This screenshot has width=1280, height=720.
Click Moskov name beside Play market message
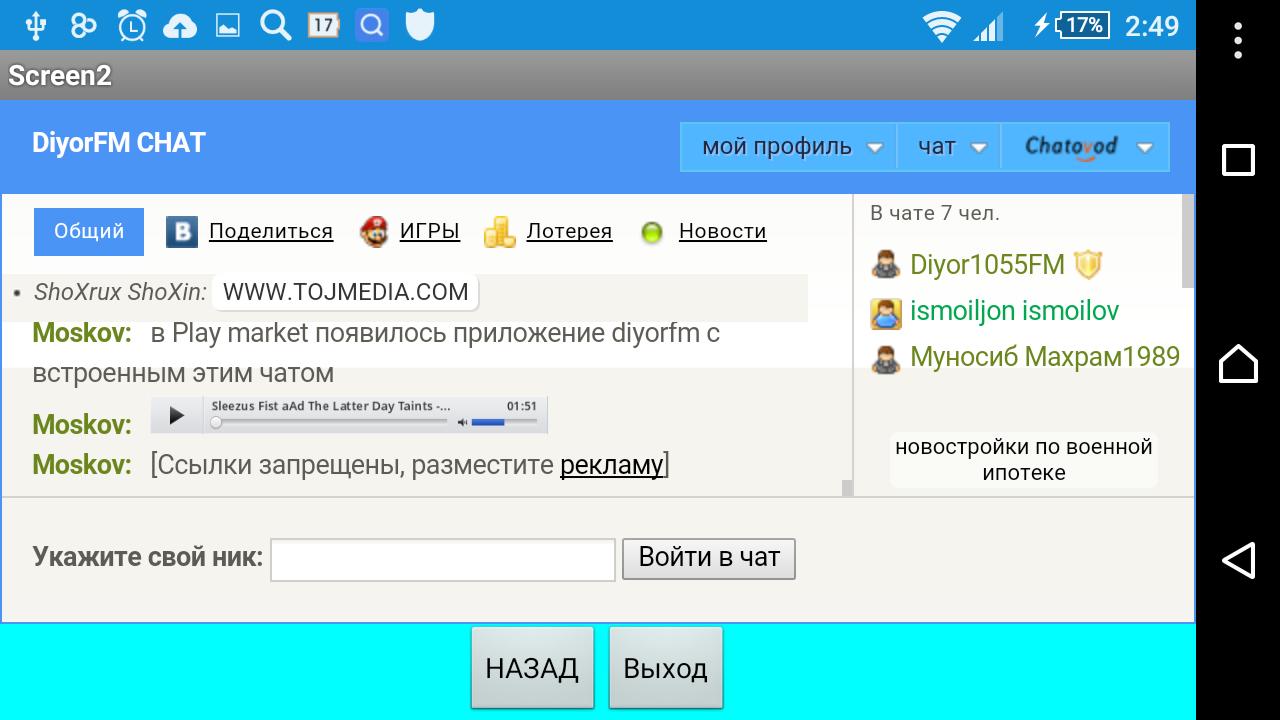(x=82, y=333)
